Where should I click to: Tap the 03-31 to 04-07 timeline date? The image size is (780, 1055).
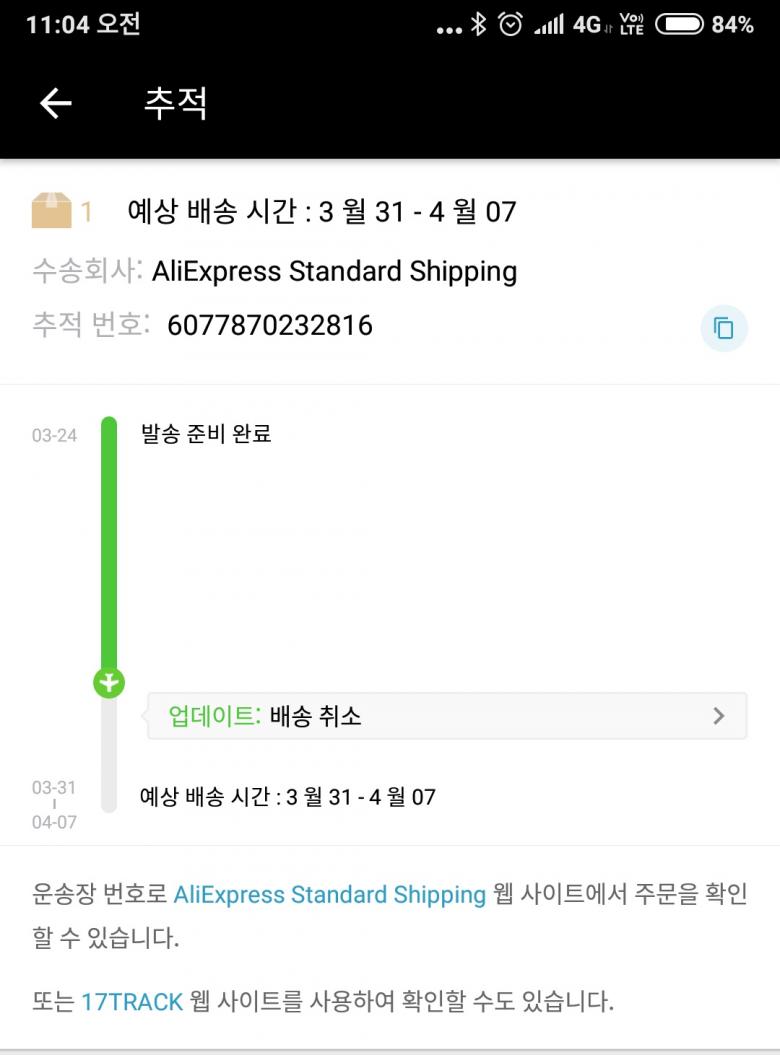pos(54,804)
